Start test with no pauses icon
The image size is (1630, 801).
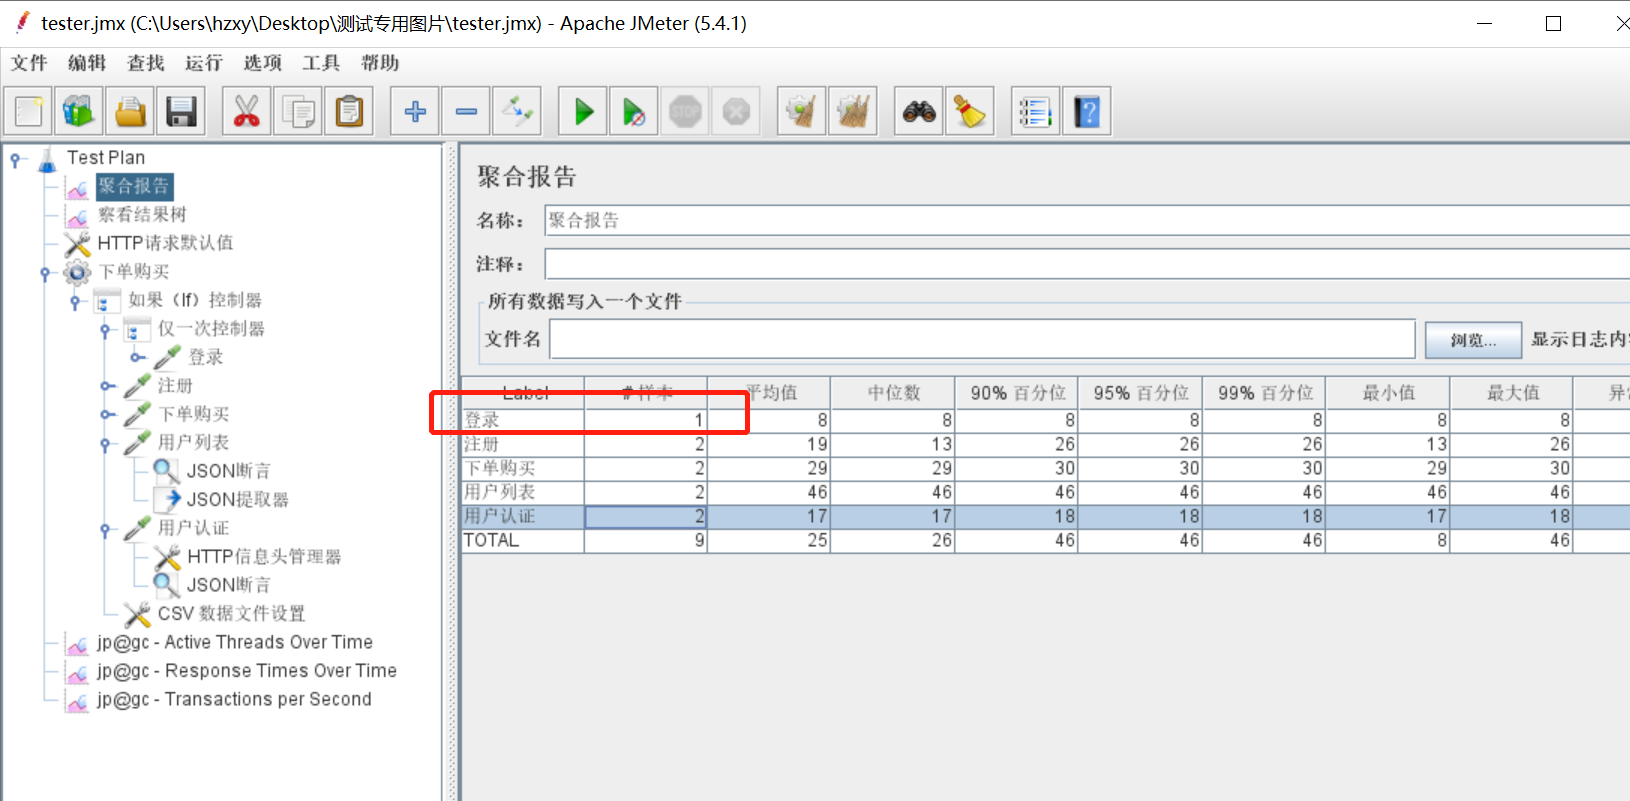[634, 111]
